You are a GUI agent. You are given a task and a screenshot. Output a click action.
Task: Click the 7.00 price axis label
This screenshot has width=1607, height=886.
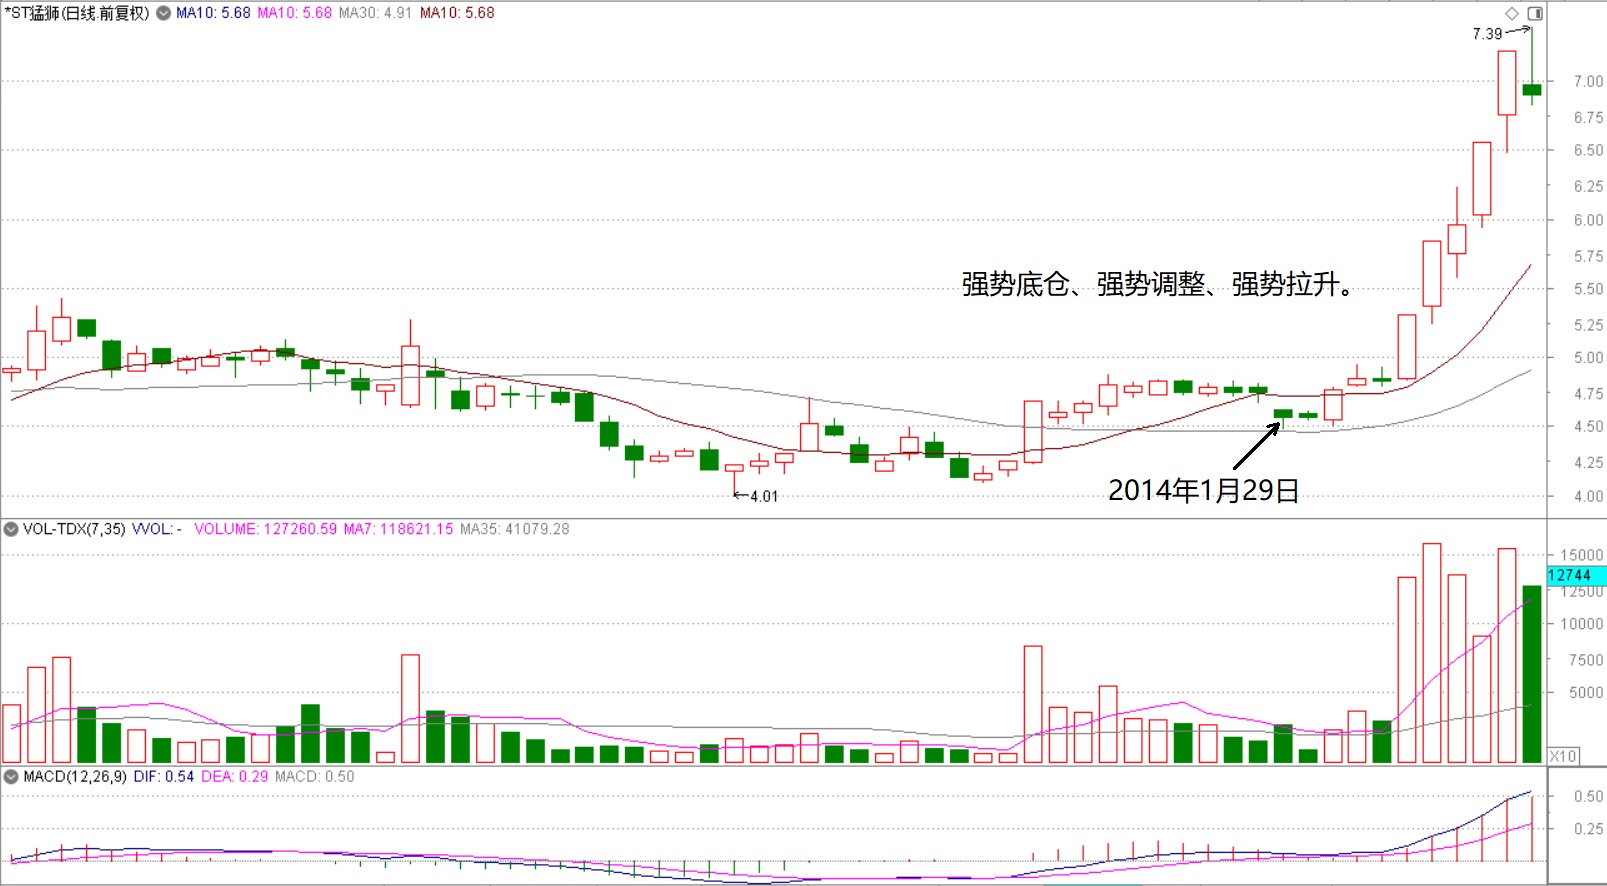pyautogui.click(x=1588, y=81)
